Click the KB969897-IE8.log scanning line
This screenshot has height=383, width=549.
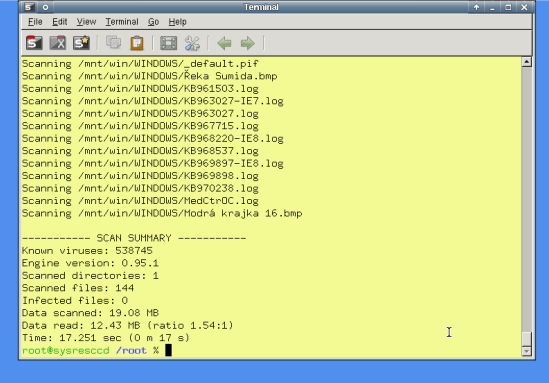pos(153,163)
